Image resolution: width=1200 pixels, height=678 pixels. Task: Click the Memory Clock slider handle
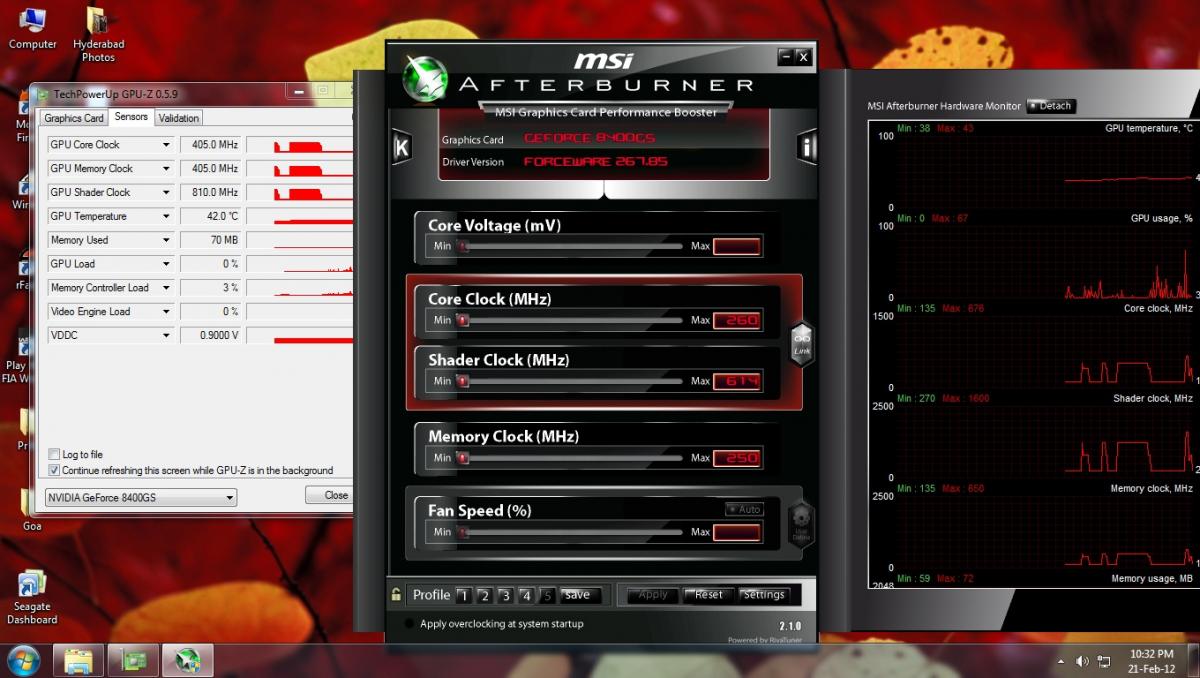click(x=463, y=458)
